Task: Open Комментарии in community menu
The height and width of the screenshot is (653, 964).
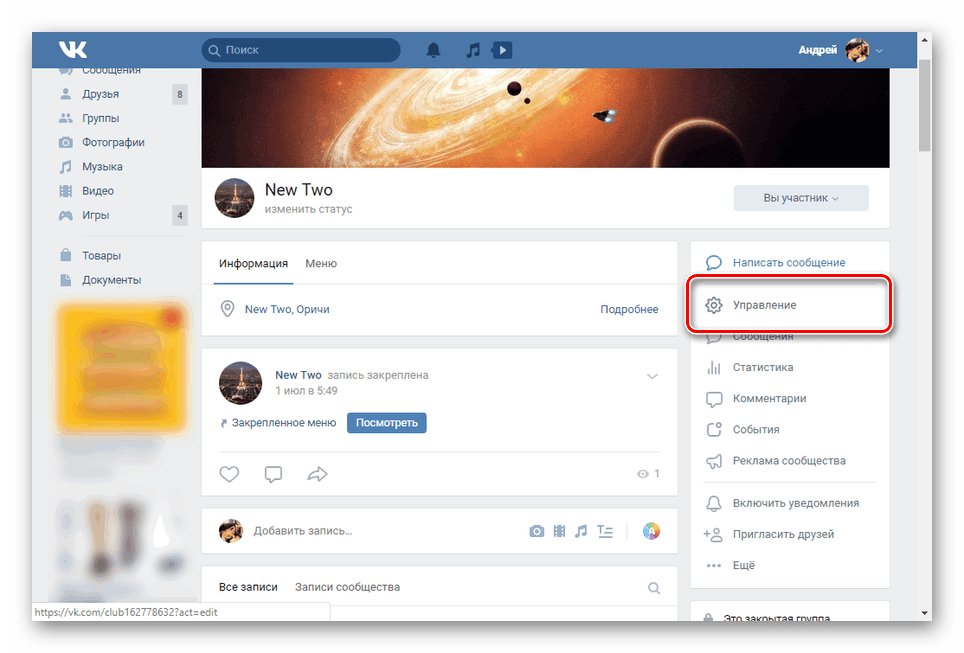Action: [769, 398]
